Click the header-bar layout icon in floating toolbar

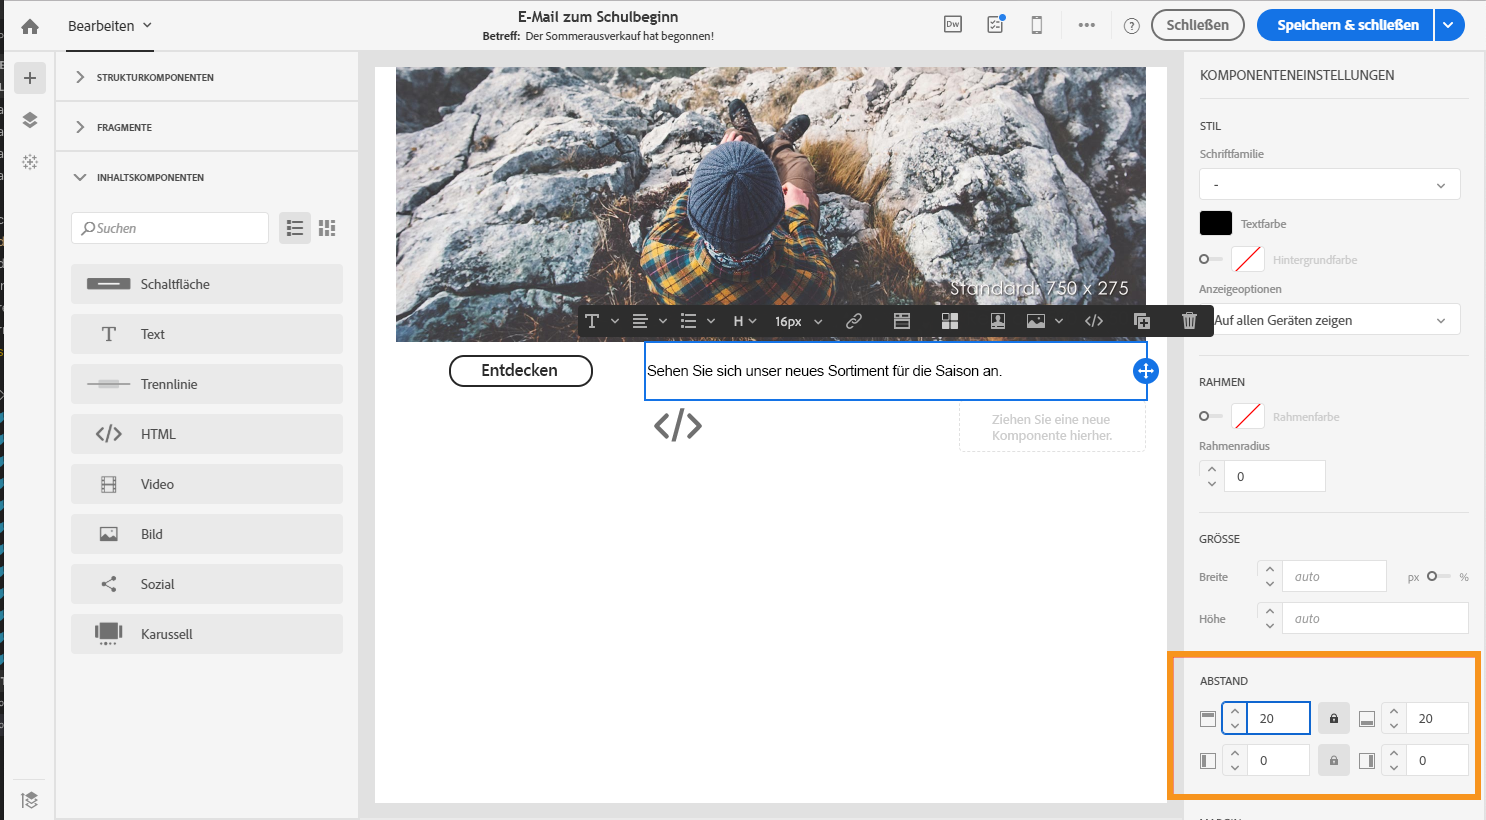click(902, 321)
